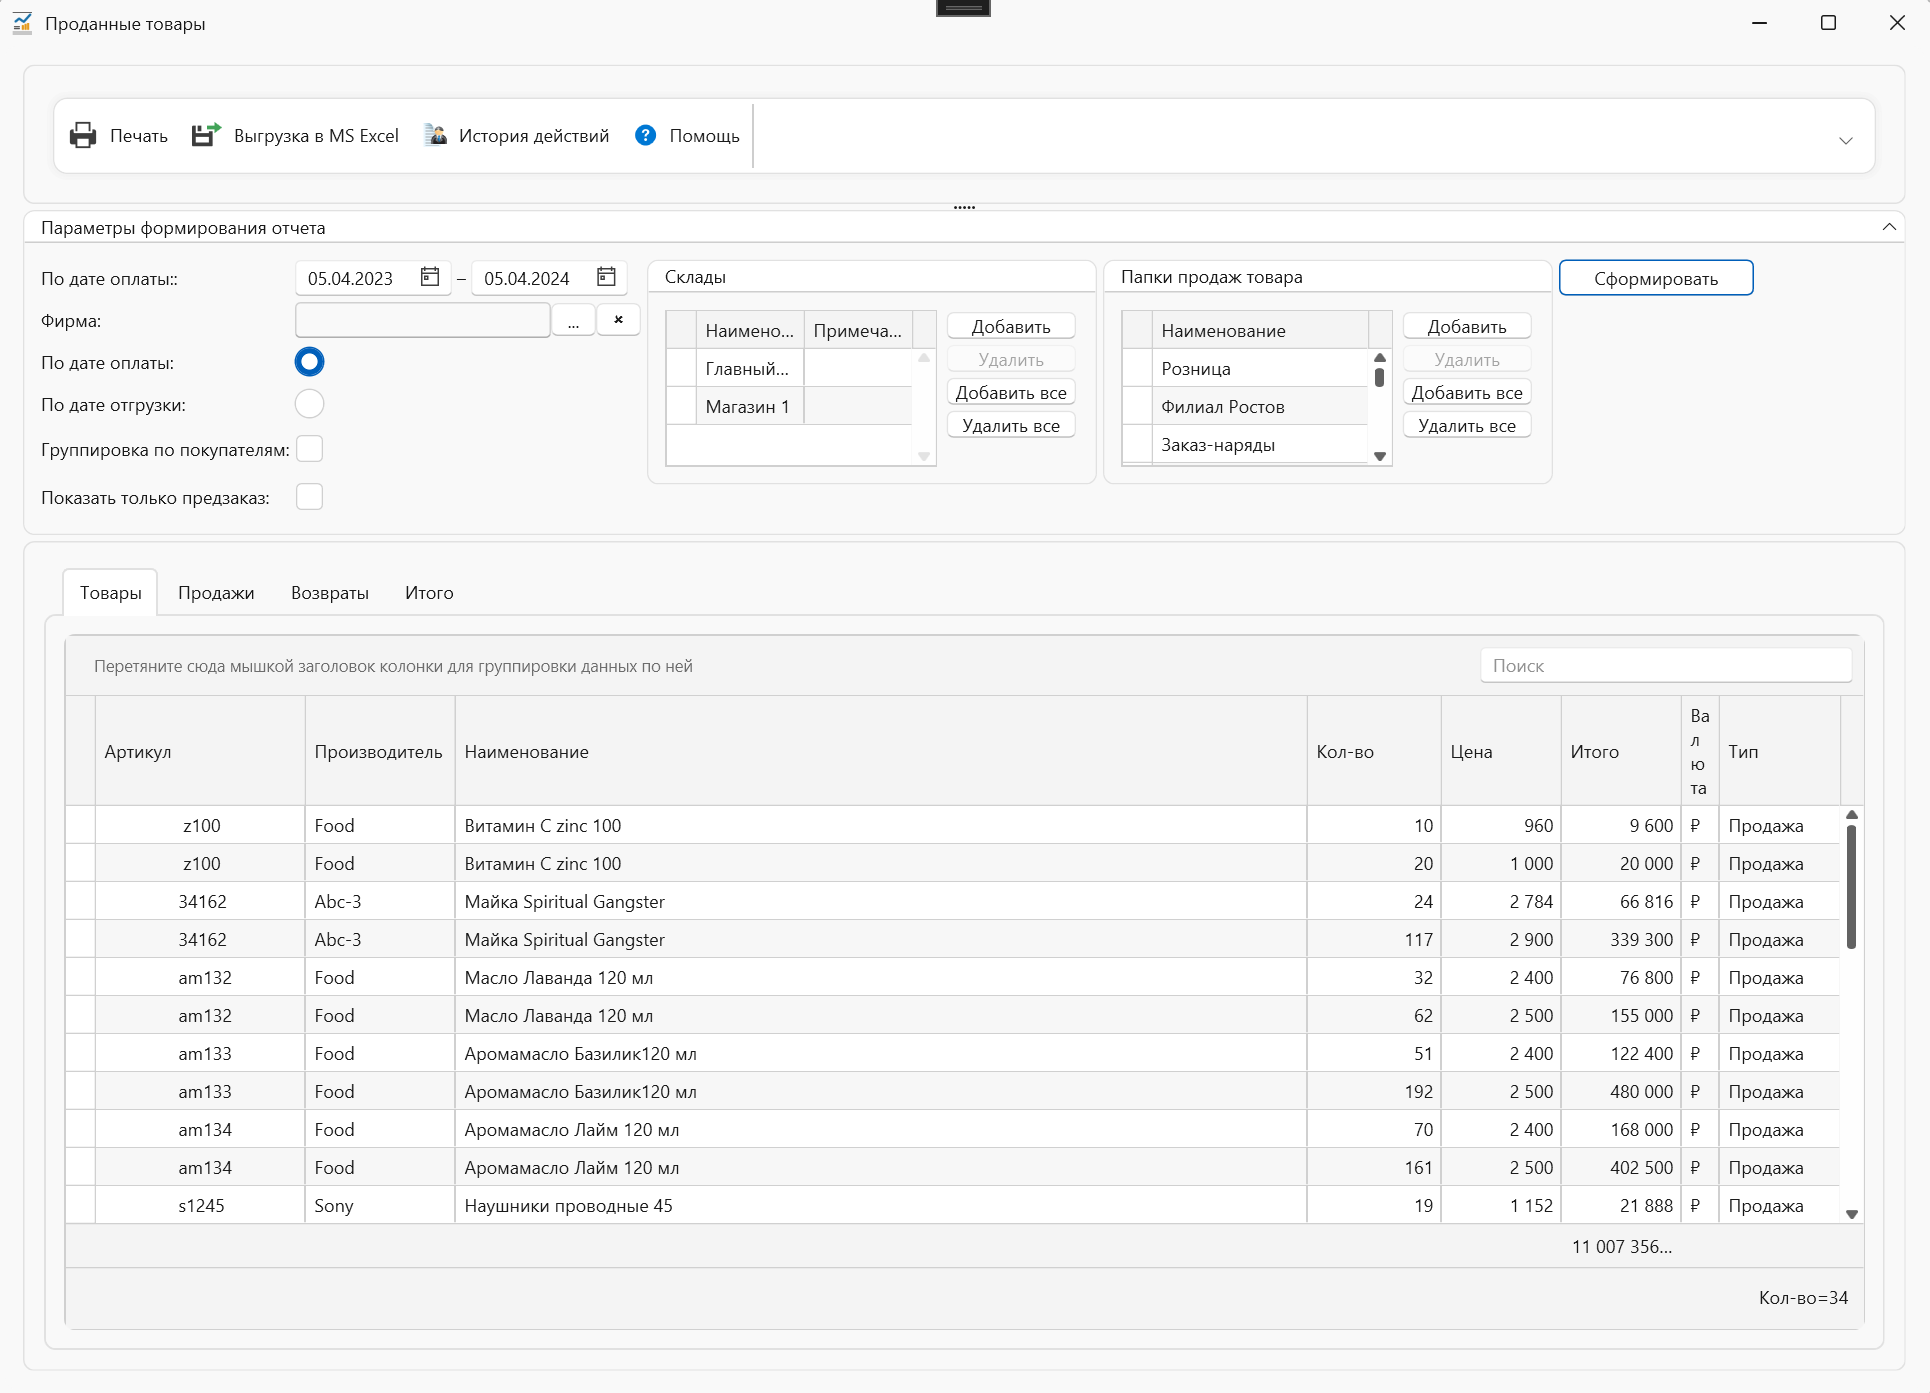
Task: Select the 'Розница' sales folder row
Action: click(1245, 368)
